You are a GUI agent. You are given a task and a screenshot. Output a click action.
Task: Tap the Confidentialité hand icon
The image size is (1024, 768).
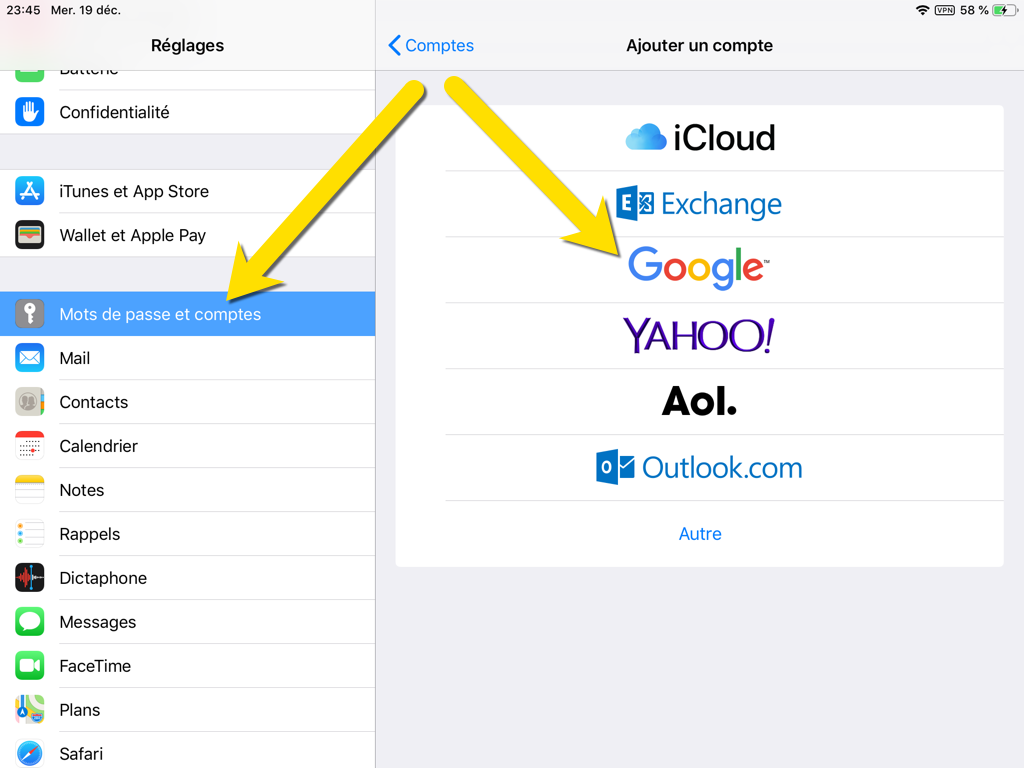pyautogui.click(x=30, y=112)
